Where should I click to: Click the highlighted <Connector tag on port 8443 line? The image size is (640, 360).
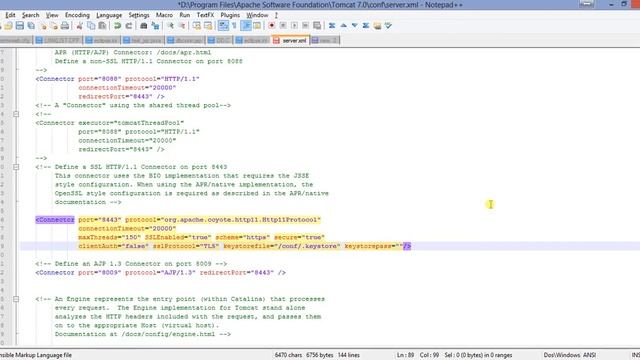55,220
